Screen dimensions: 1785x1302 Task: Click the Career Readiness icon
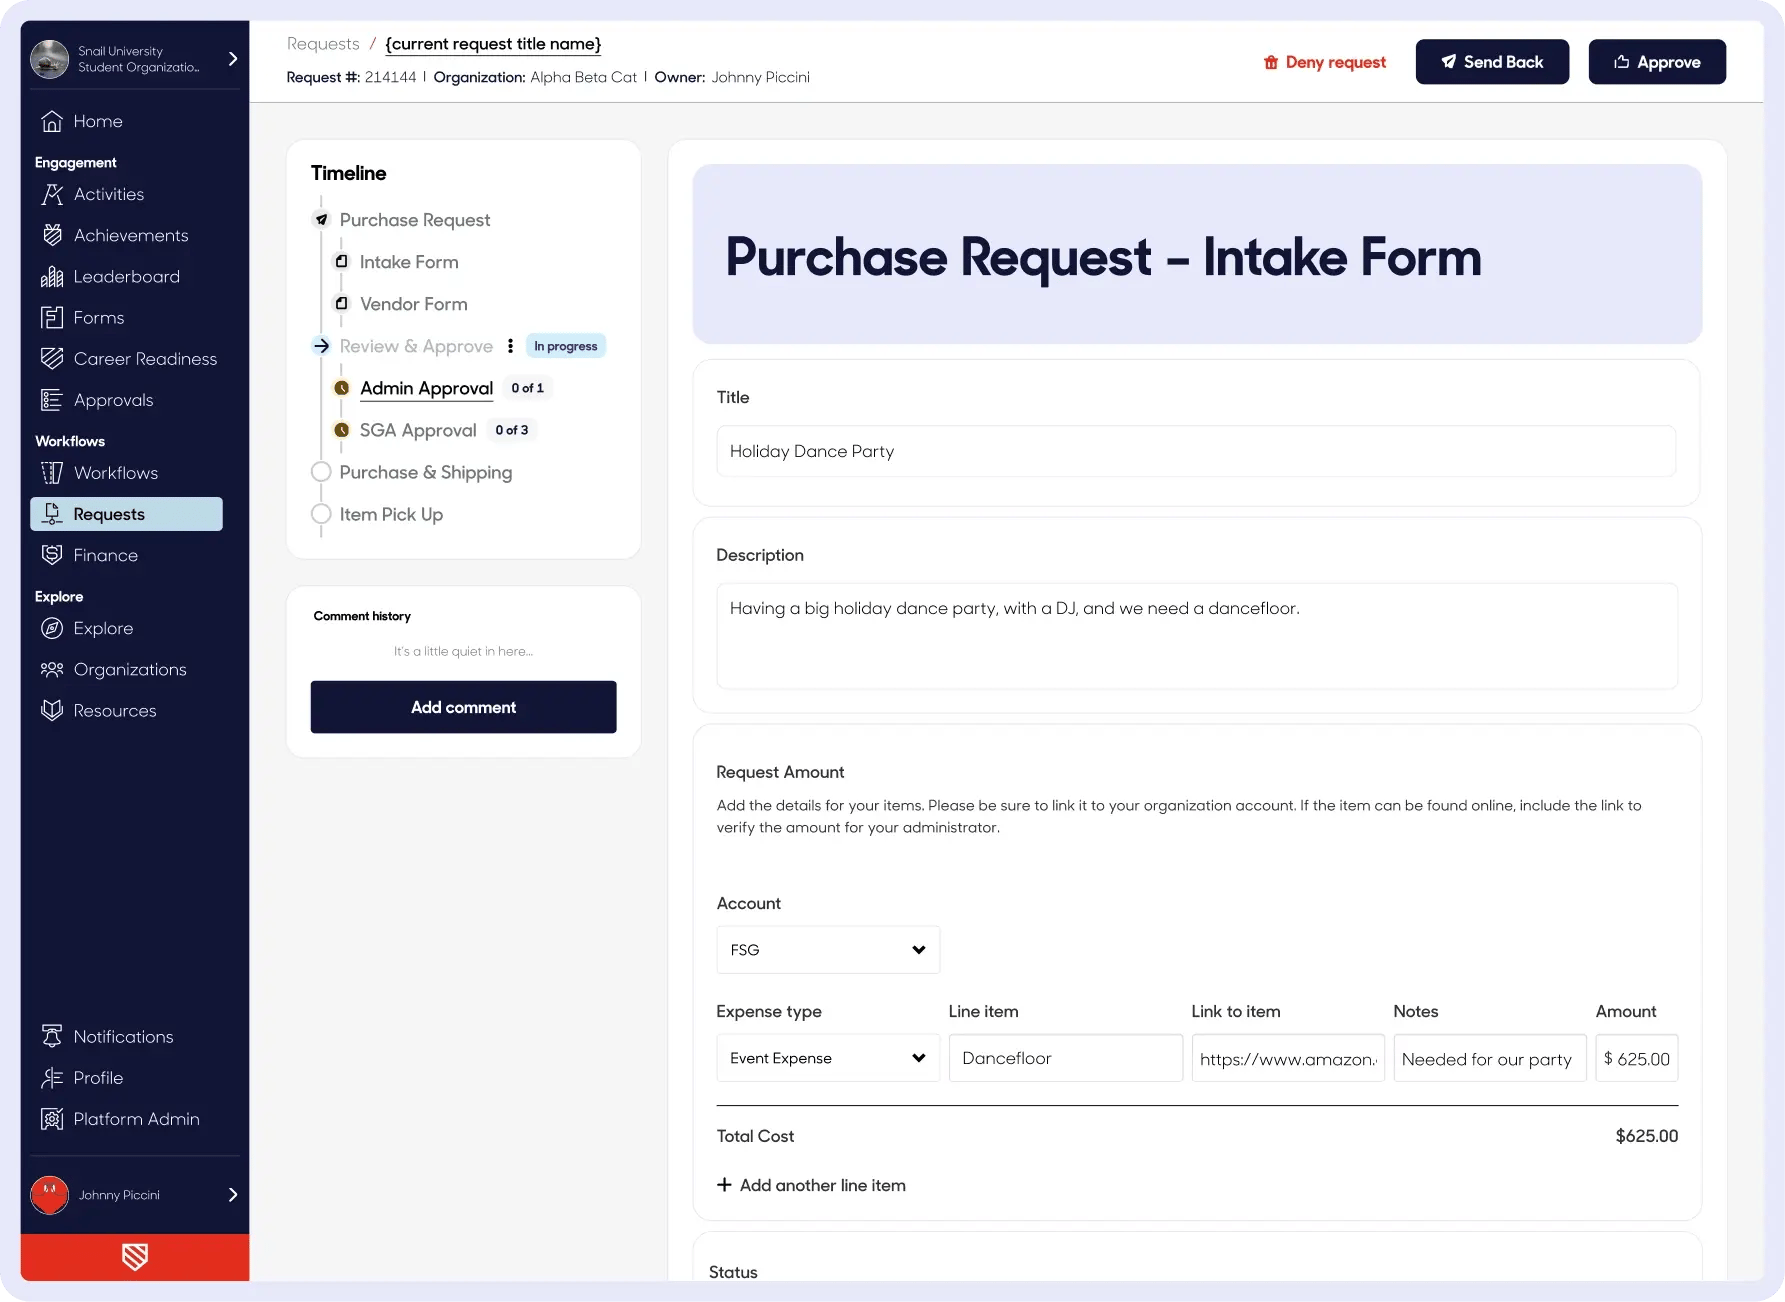[52, 358]
